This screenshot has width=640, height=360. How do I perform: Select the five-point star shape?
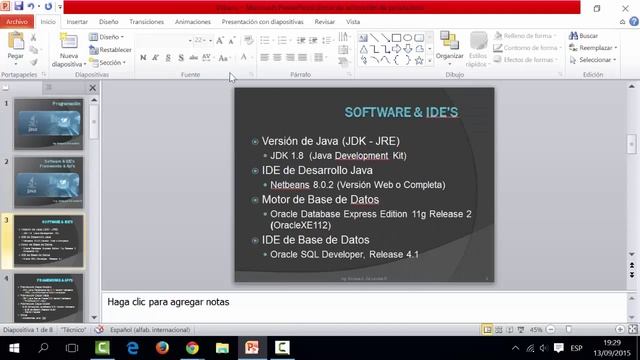coord(419,60)
